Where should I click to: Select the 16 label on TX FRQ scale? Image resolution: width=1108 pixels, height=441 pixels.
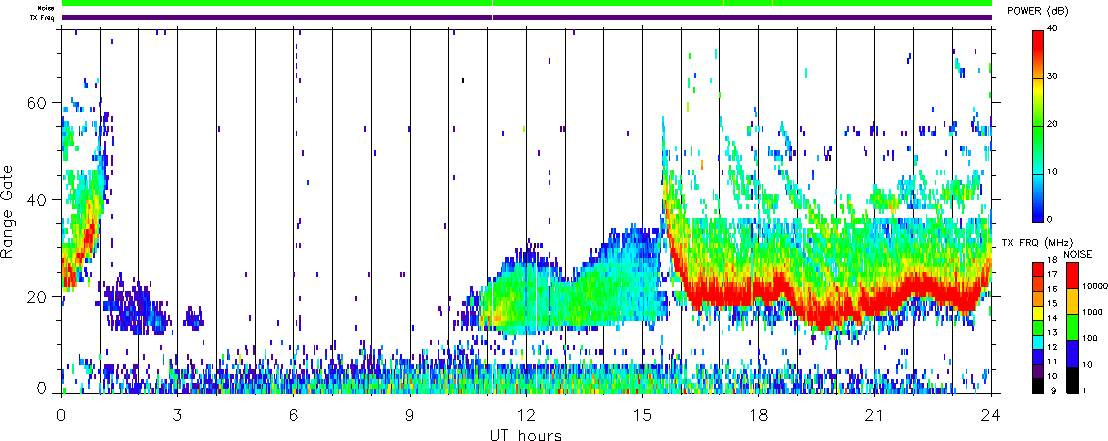coord(1053,289)
